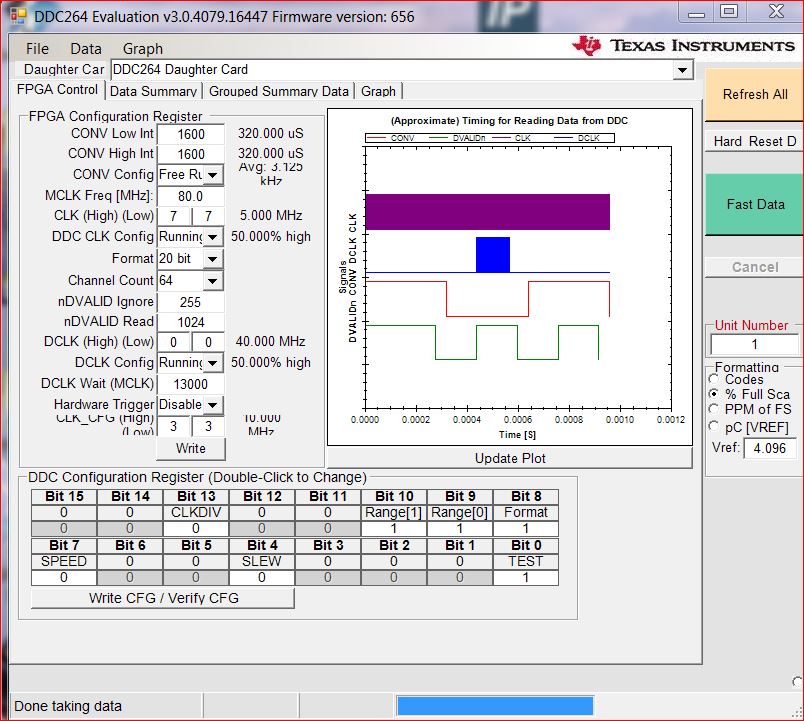Click the CLK High value field
Viewport: 804px width, 721px height.
[x=174, y=216]
